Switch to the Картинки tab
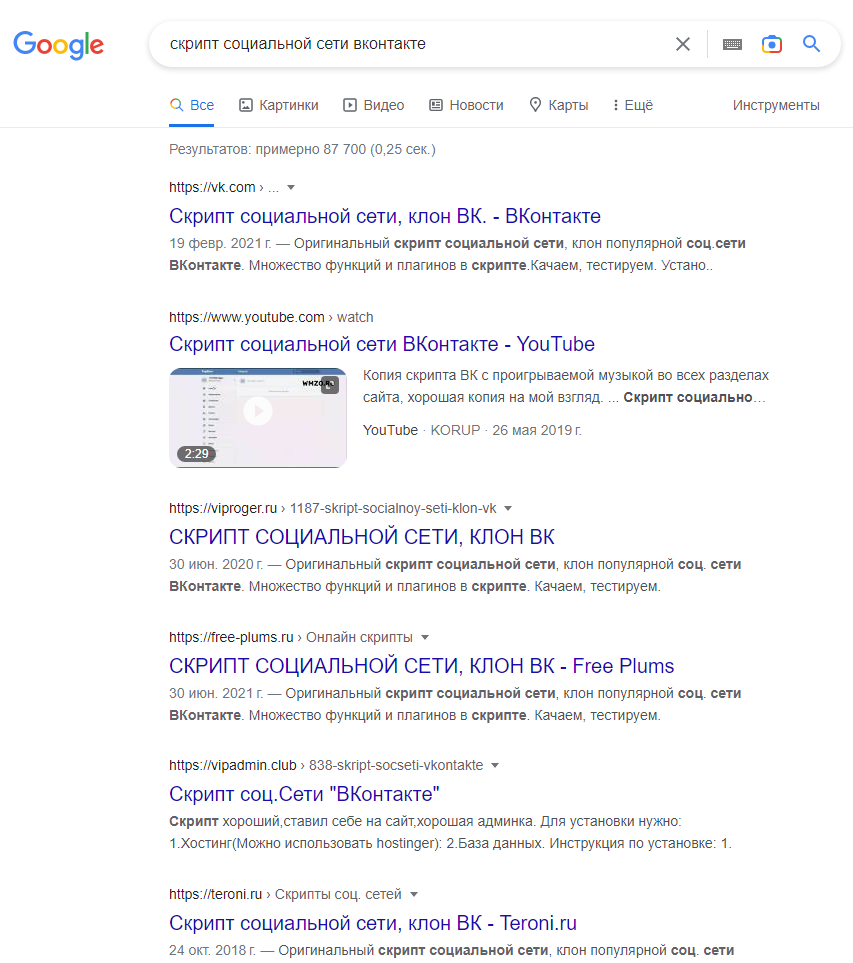This screenshot has width=853, height=963. (279, 105)
